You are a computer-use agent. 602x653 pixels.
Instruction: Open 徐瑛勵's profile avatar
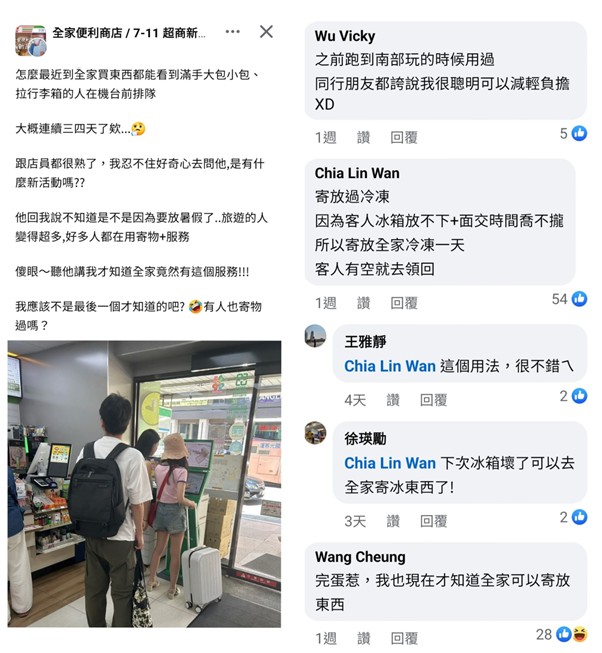(315, 433)
